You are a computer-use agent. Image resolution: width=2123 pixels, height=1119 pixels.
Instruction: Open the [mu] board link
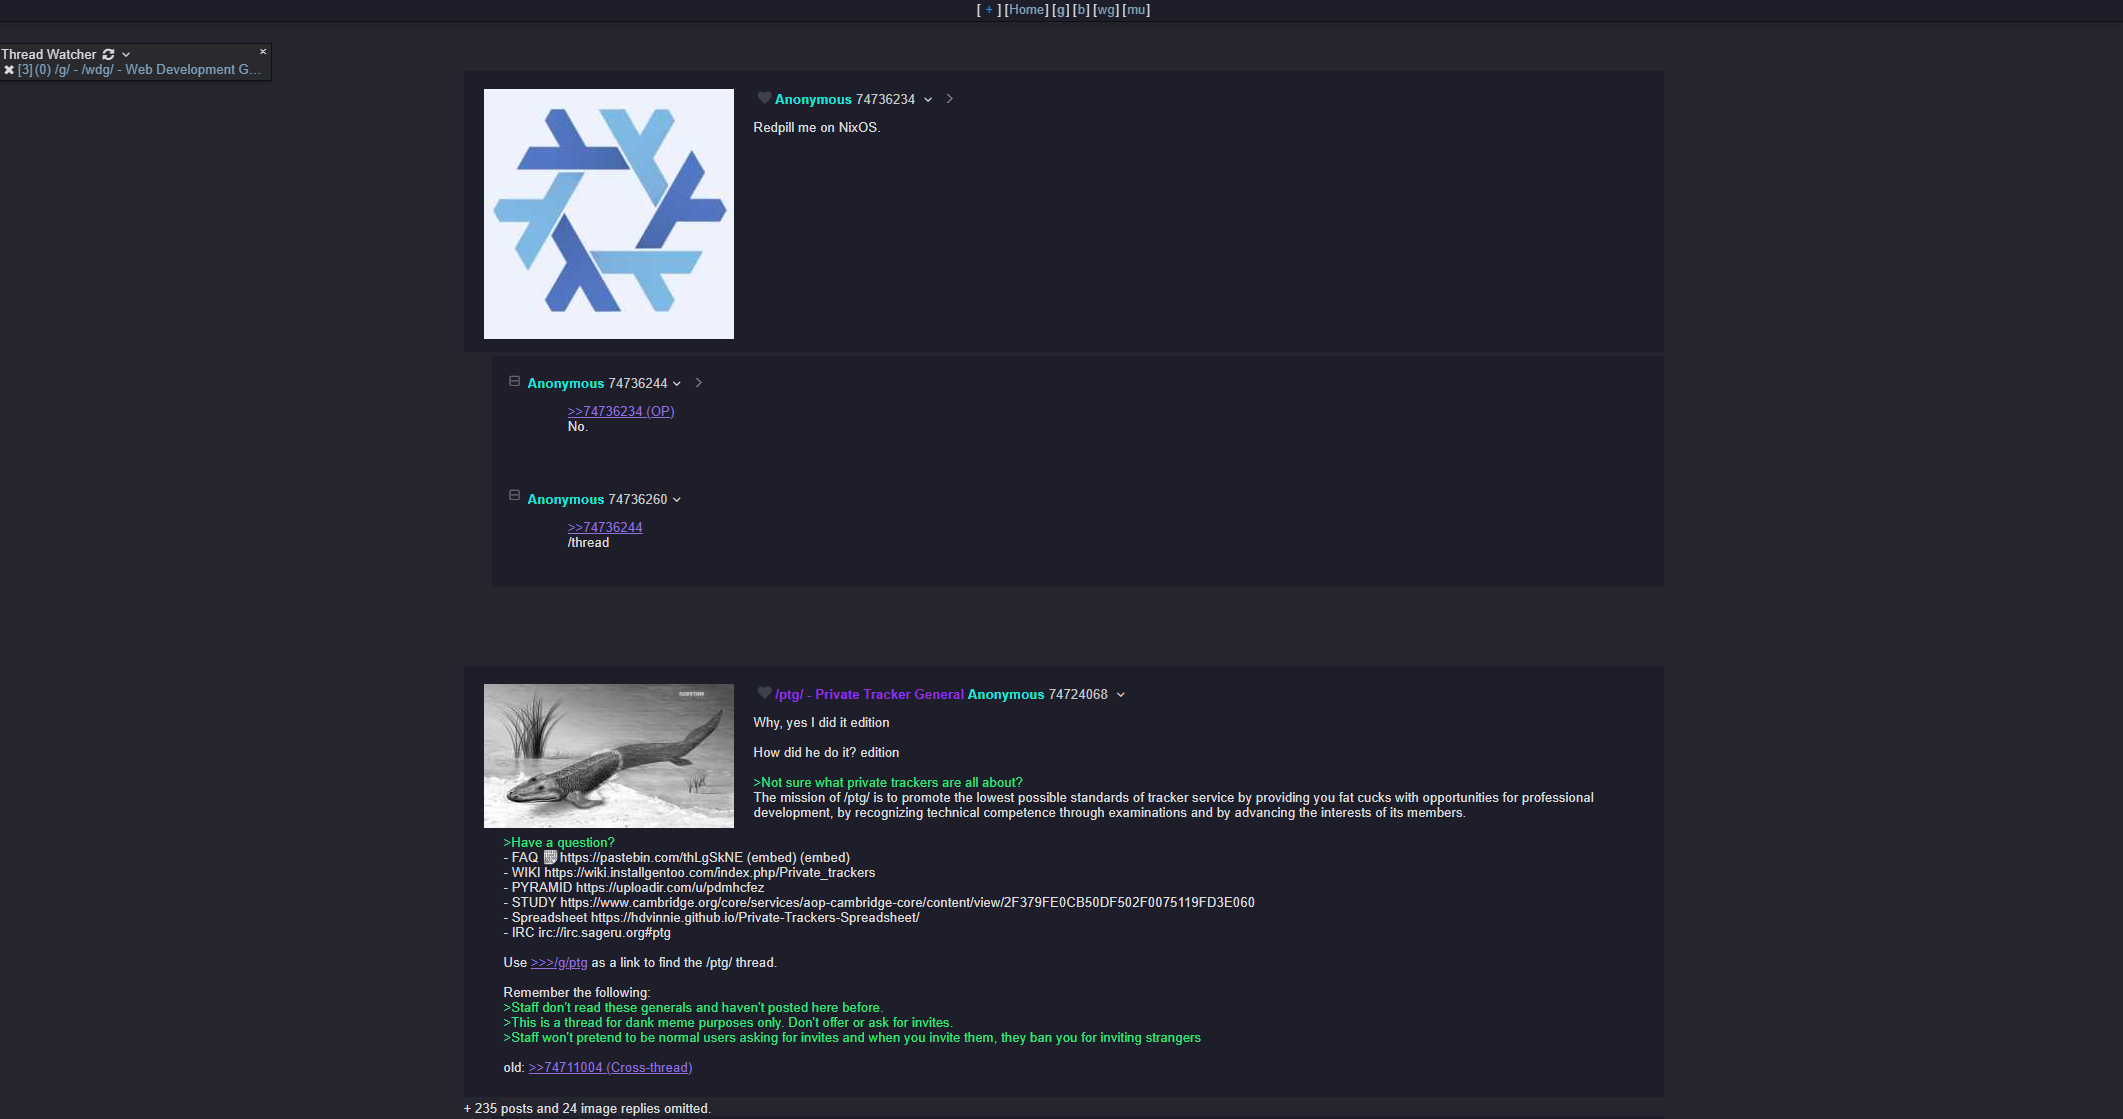click(1136, 10)
